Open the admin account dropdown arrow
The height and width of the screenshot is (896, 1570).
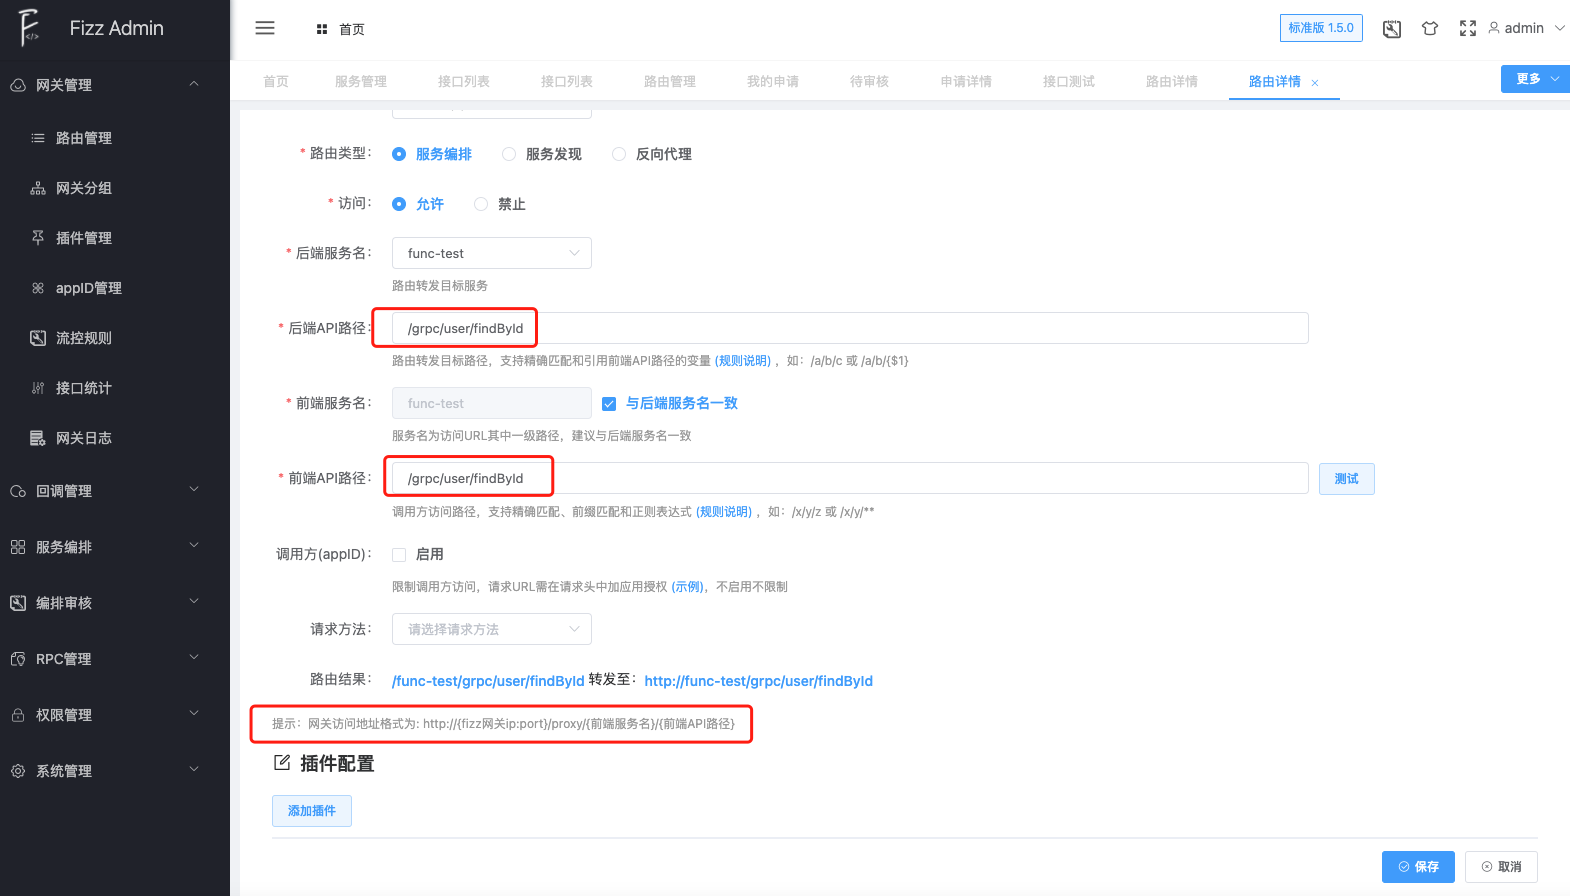[x=1559, y=28]
